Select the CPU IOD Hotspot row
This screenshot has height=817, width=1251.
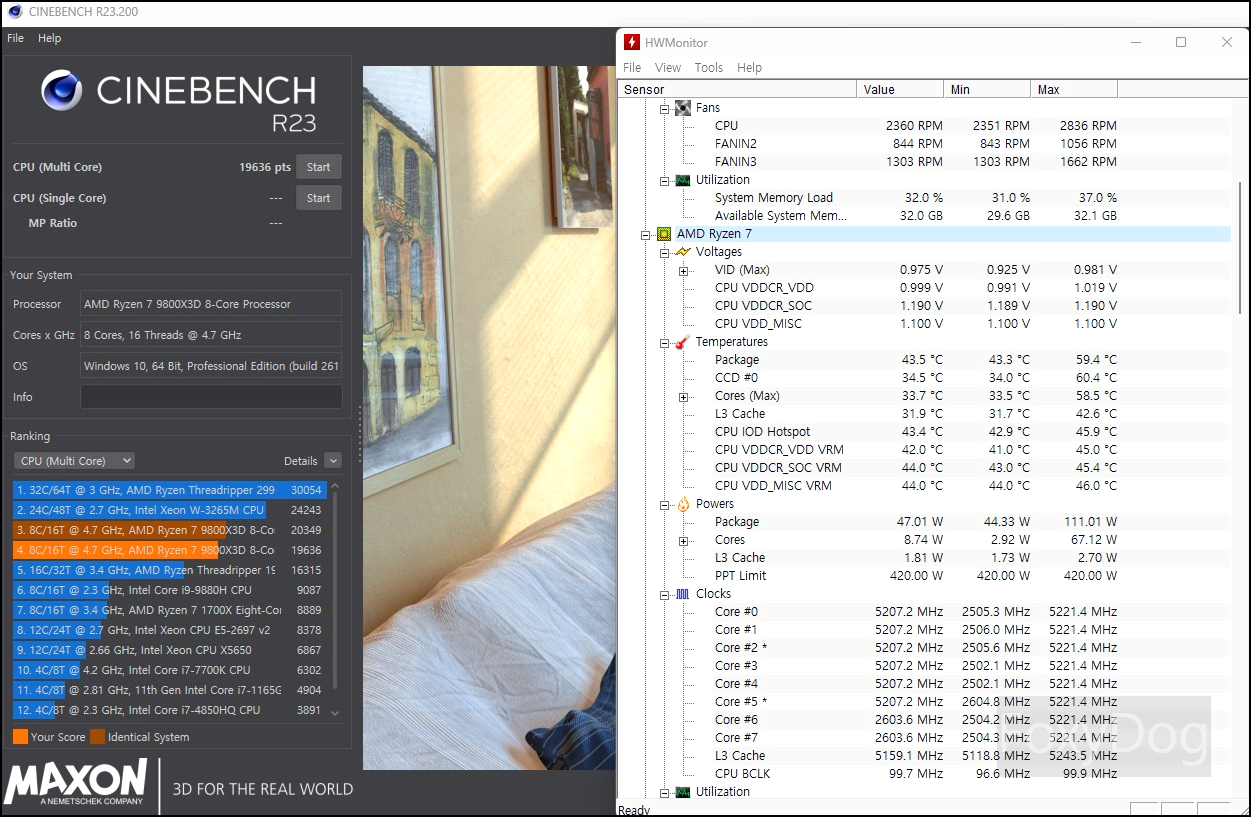tap(925, 432)
